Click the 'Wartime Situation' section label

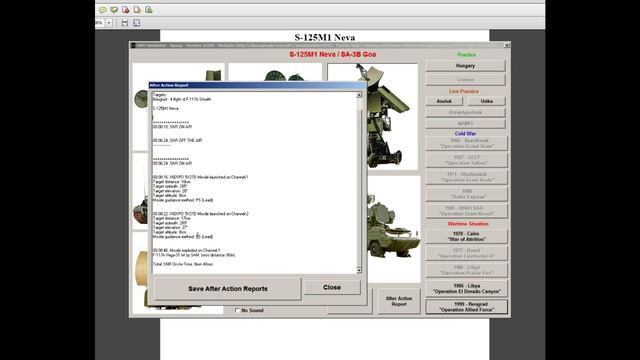coord(468,224)
